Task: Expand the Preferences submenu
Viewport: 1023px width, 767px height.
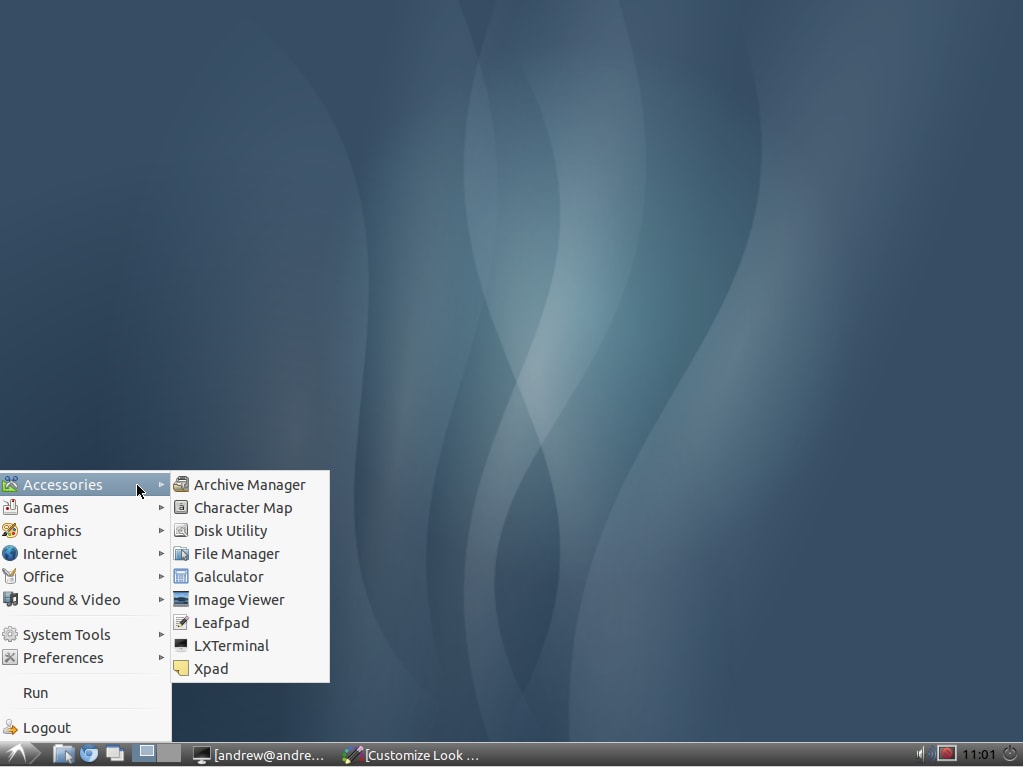Action: tap(85, 657)
